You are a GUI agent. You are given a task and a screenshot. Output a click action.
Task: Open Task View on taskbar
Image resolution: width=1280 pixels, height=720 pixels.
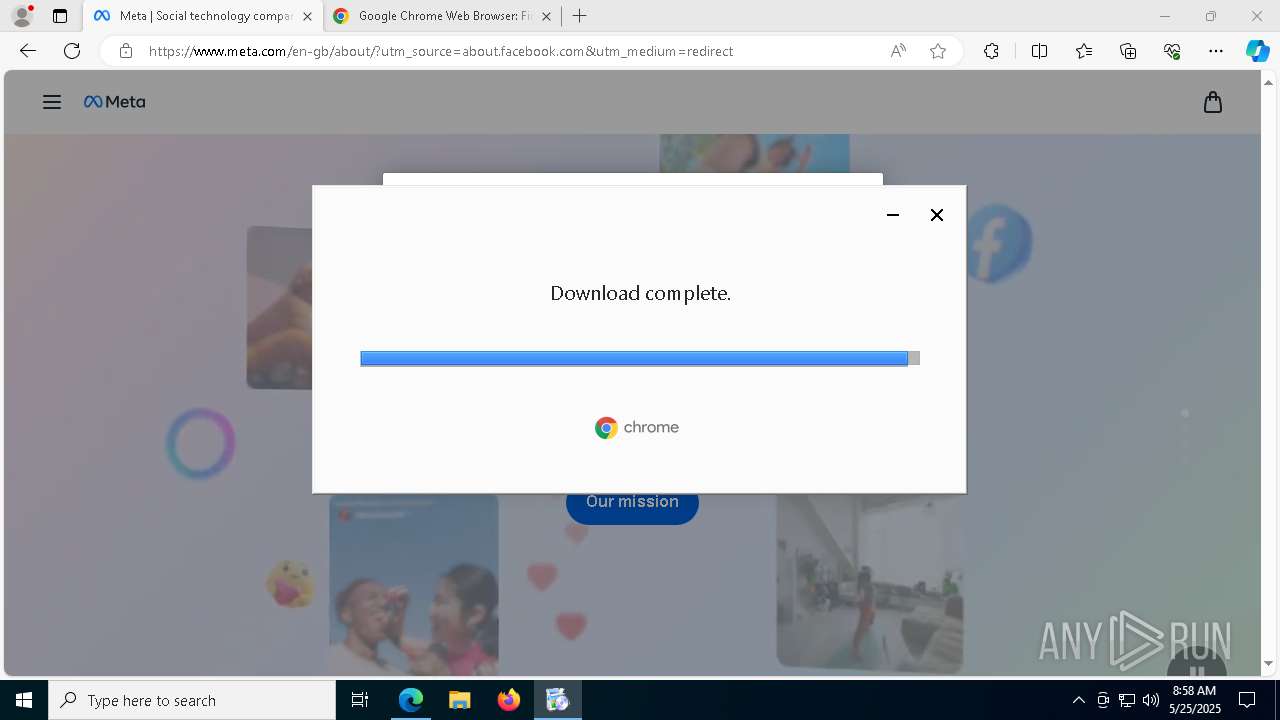360,700
